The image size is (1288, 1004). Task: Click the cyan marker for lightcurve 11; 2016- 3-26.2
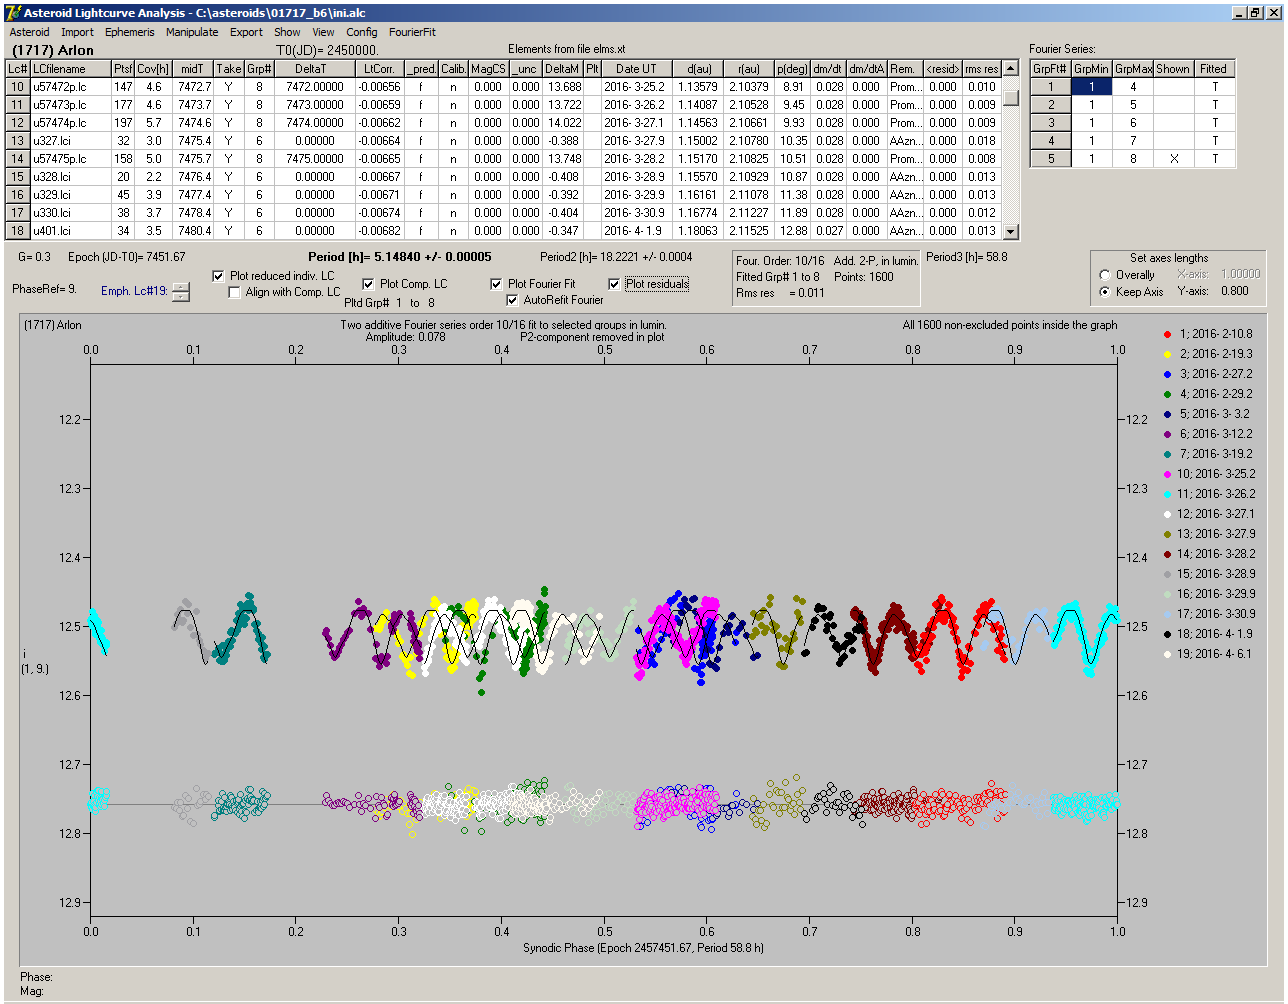[1169, 494]
